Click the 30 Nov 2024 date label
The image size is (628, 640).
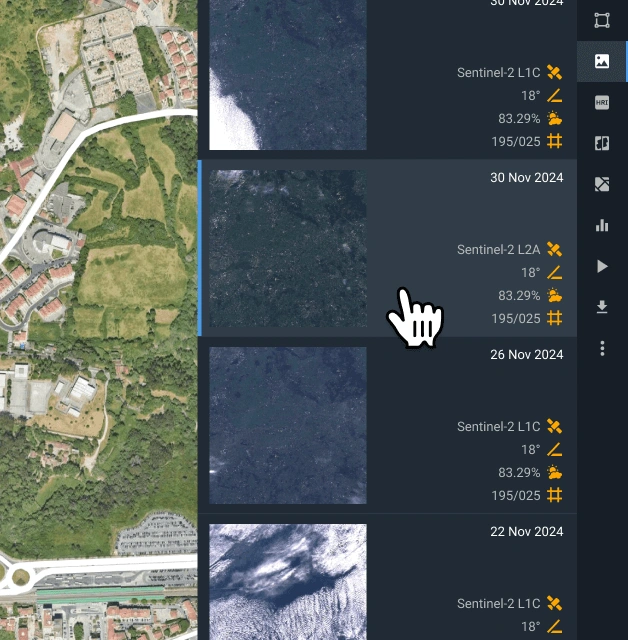pyautogui.click(x=526, y=178)
